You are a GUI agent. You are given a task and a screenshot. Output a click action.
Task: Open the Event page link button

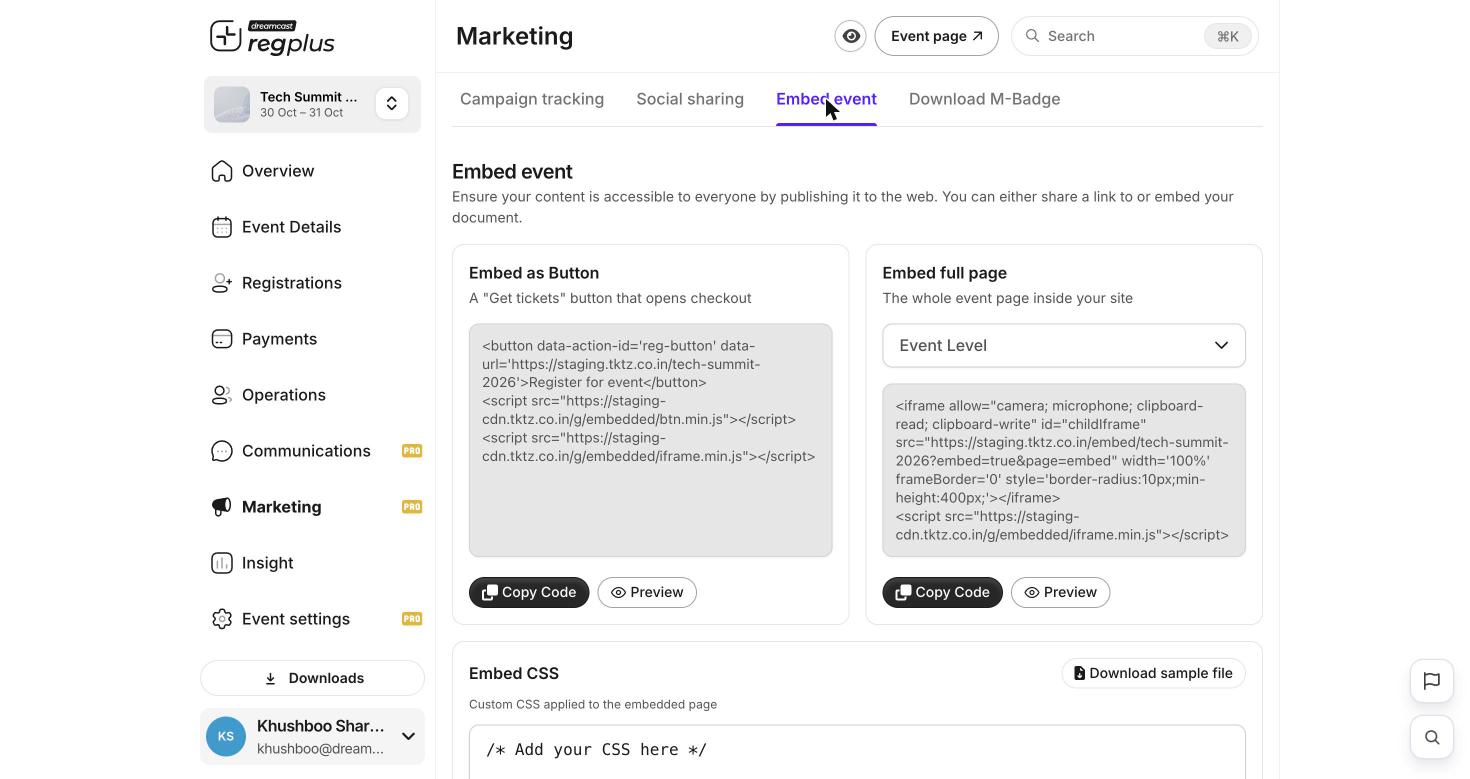936,36
